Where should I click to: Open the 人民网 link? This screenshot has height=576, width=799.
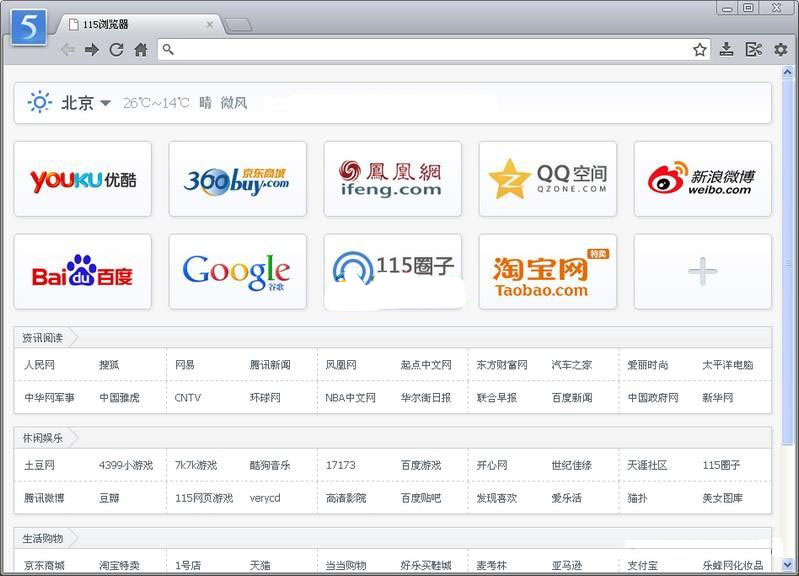(39, 365)
